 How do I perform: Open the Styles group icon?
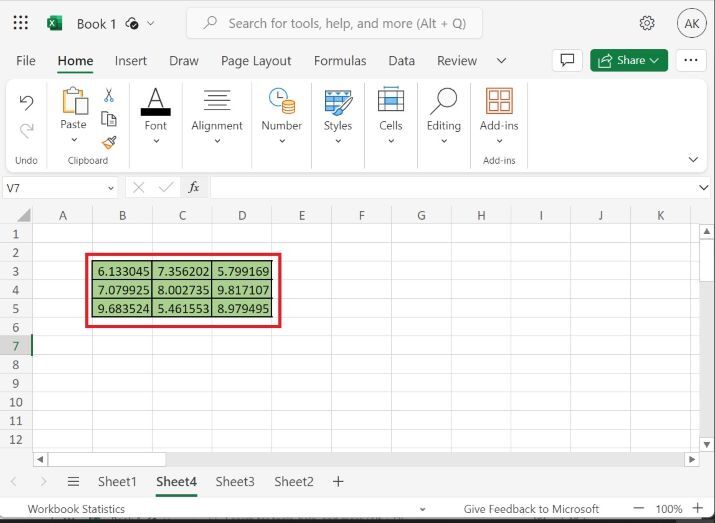tap(338, 102)
